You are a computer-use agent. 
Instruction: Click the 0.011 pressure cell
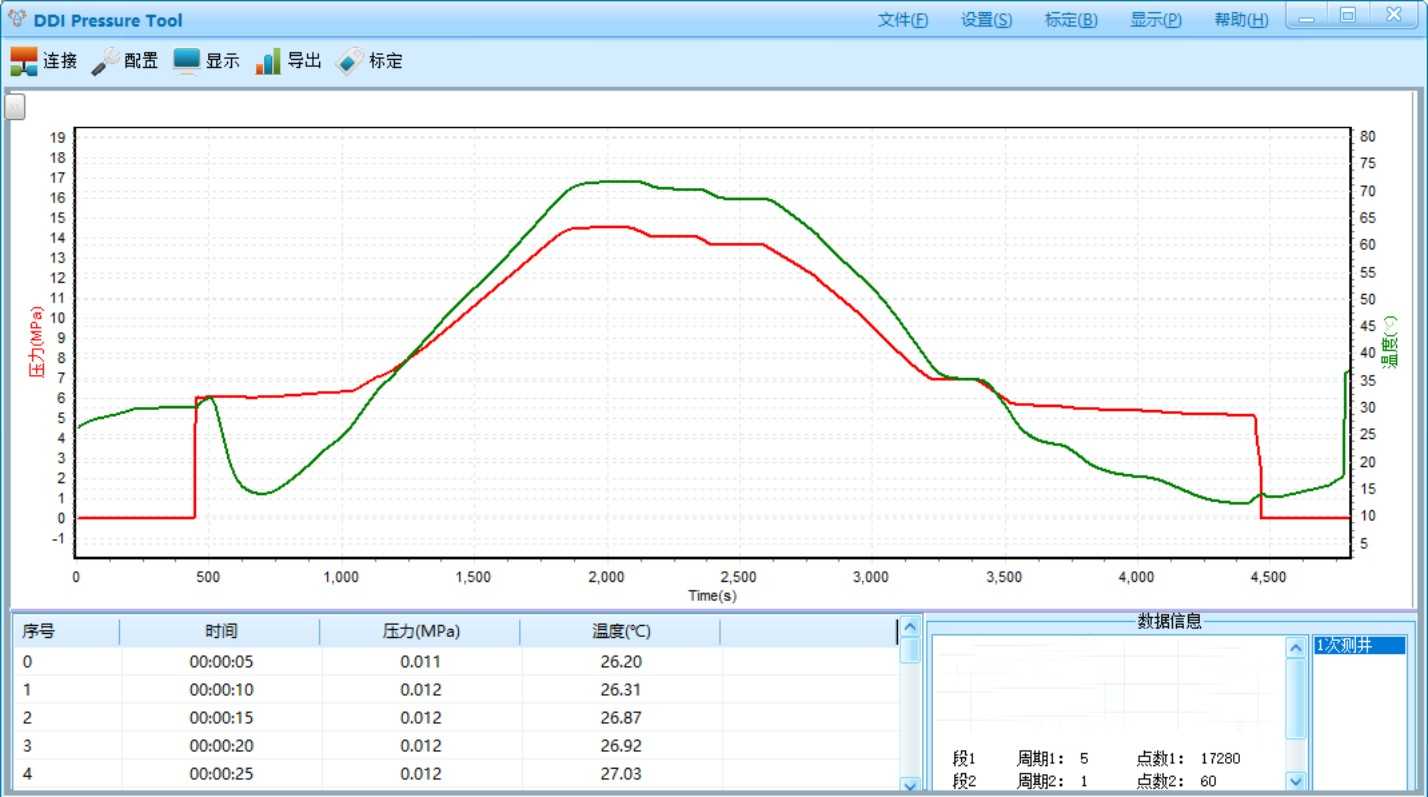point(420,662)
